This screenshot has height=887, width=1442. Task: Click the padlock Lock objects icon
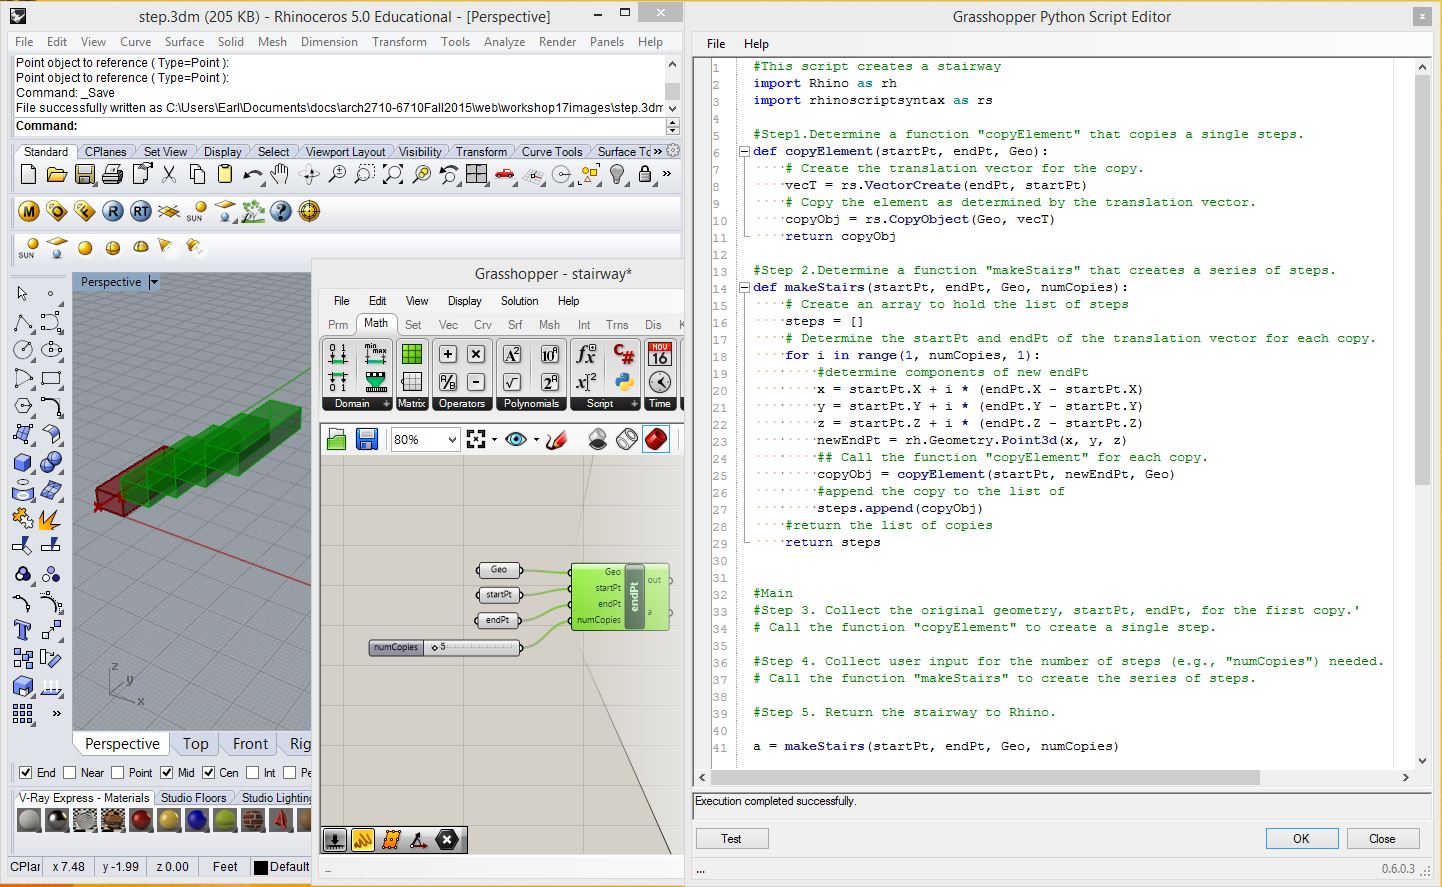(645, 175)
